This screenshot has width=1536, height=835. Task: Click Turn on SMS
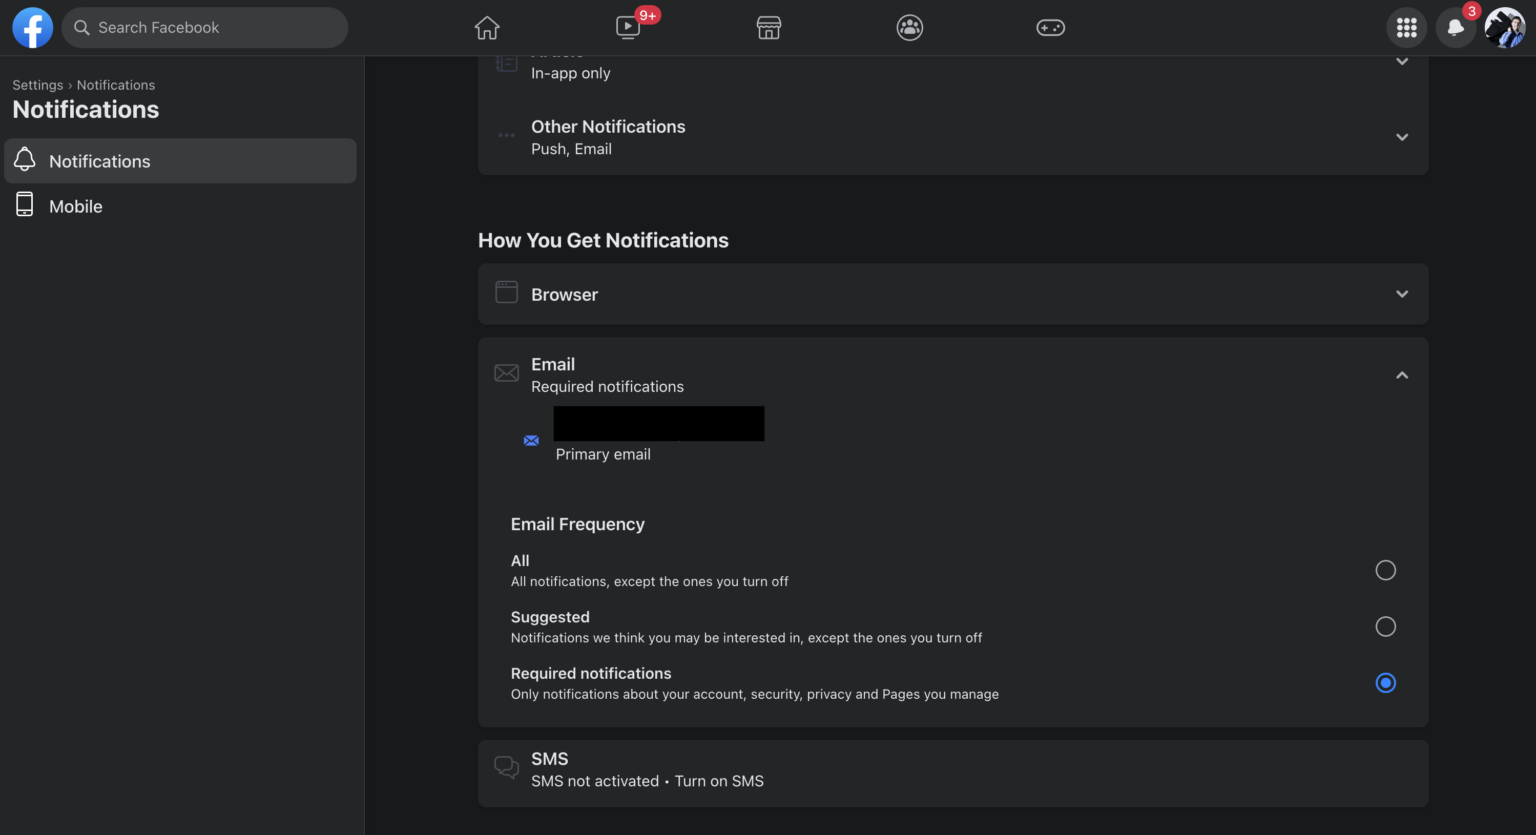pos(719,780)
